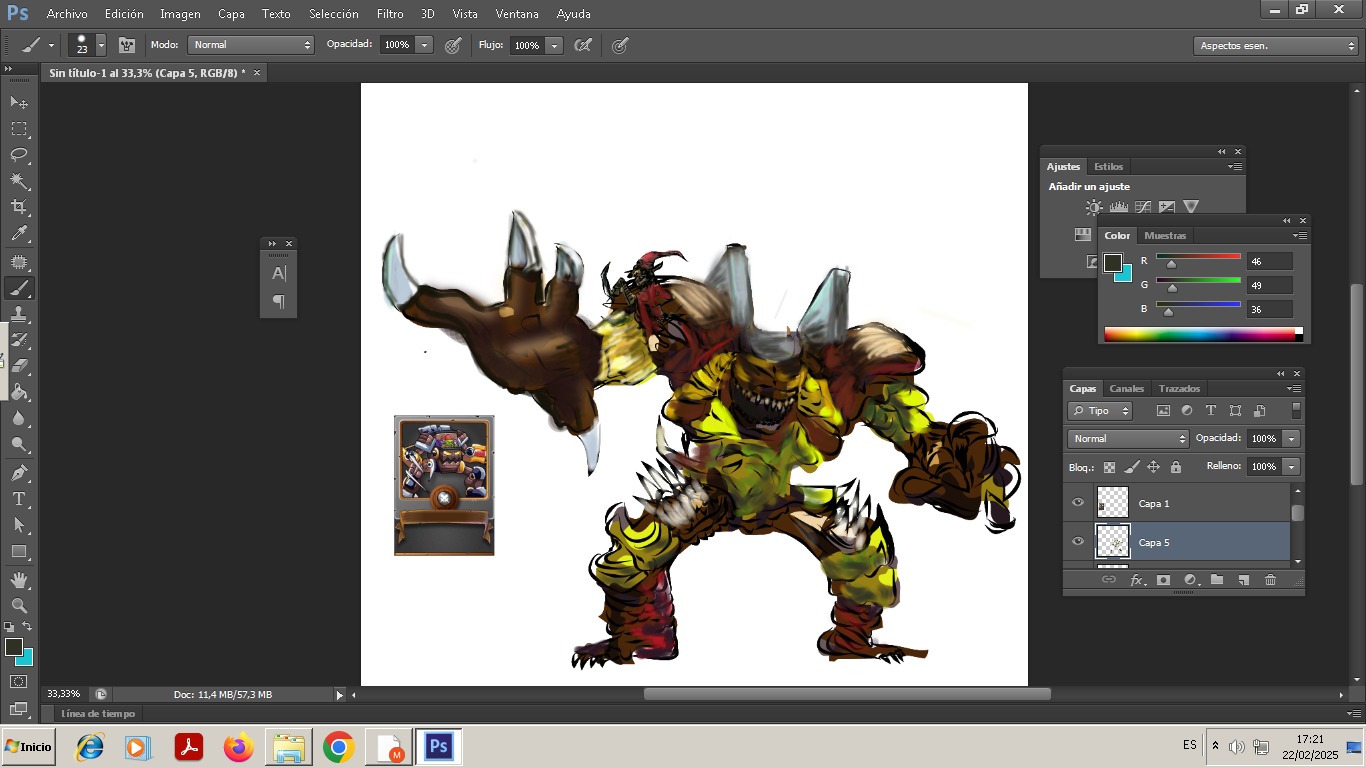Image resolution: width=1366 pixels, height=768 pixels.
Task: Select the Paint Bucket tool
Action: [x=19, y=392]
